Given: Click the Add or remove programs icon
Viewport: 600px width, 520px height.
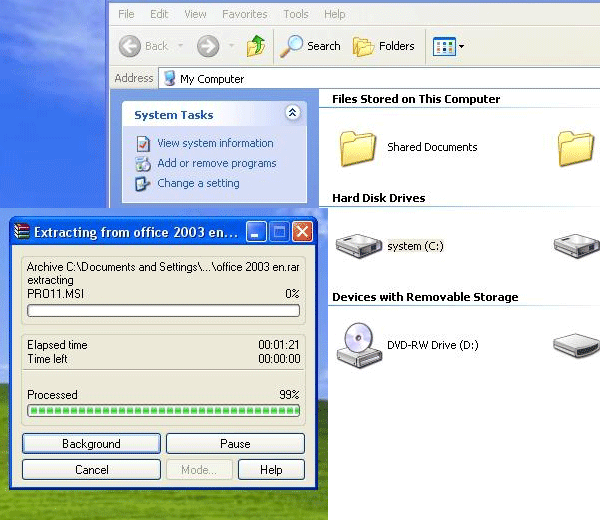Looking at the screenshot, I should (x=143, y=164).
